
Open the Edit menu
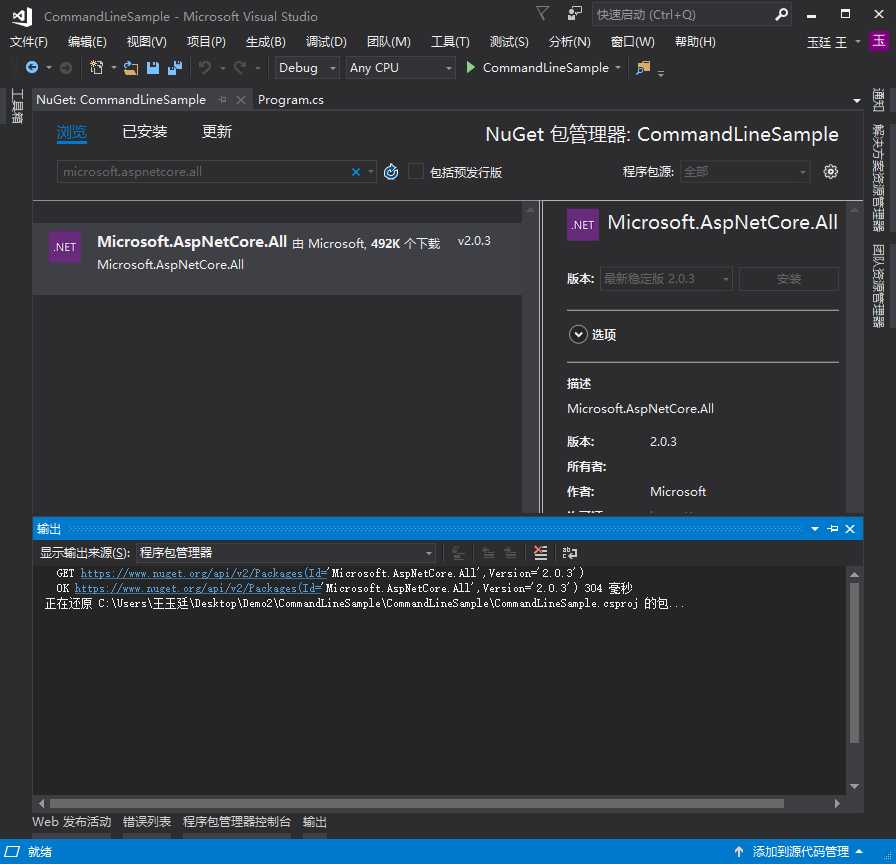[87, 42]
